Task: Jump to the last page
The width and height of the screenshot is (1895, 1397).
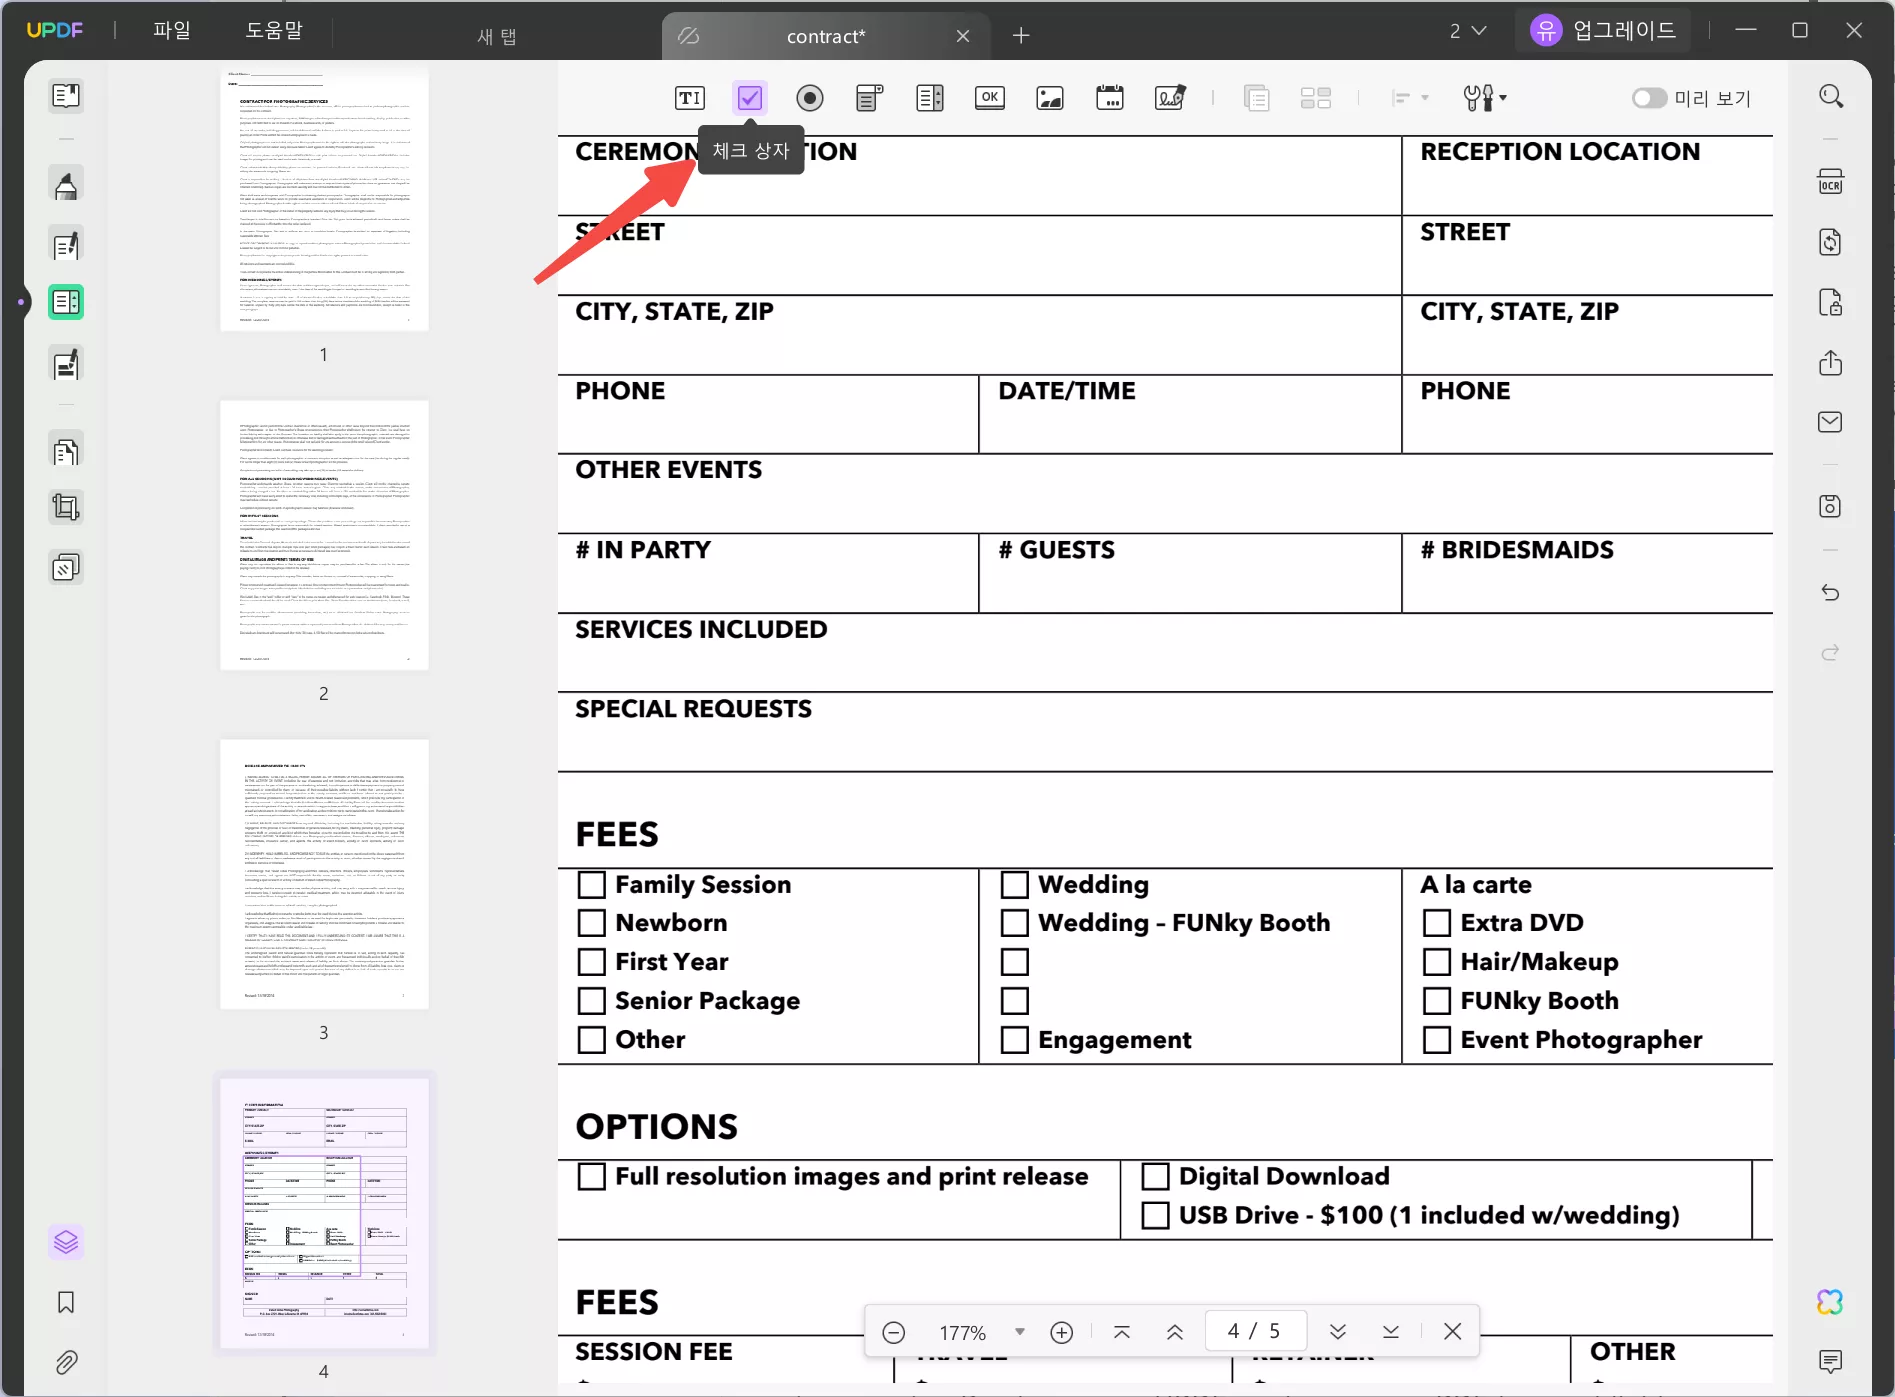Action: pyautogui.click(x=1391, y=1332)
